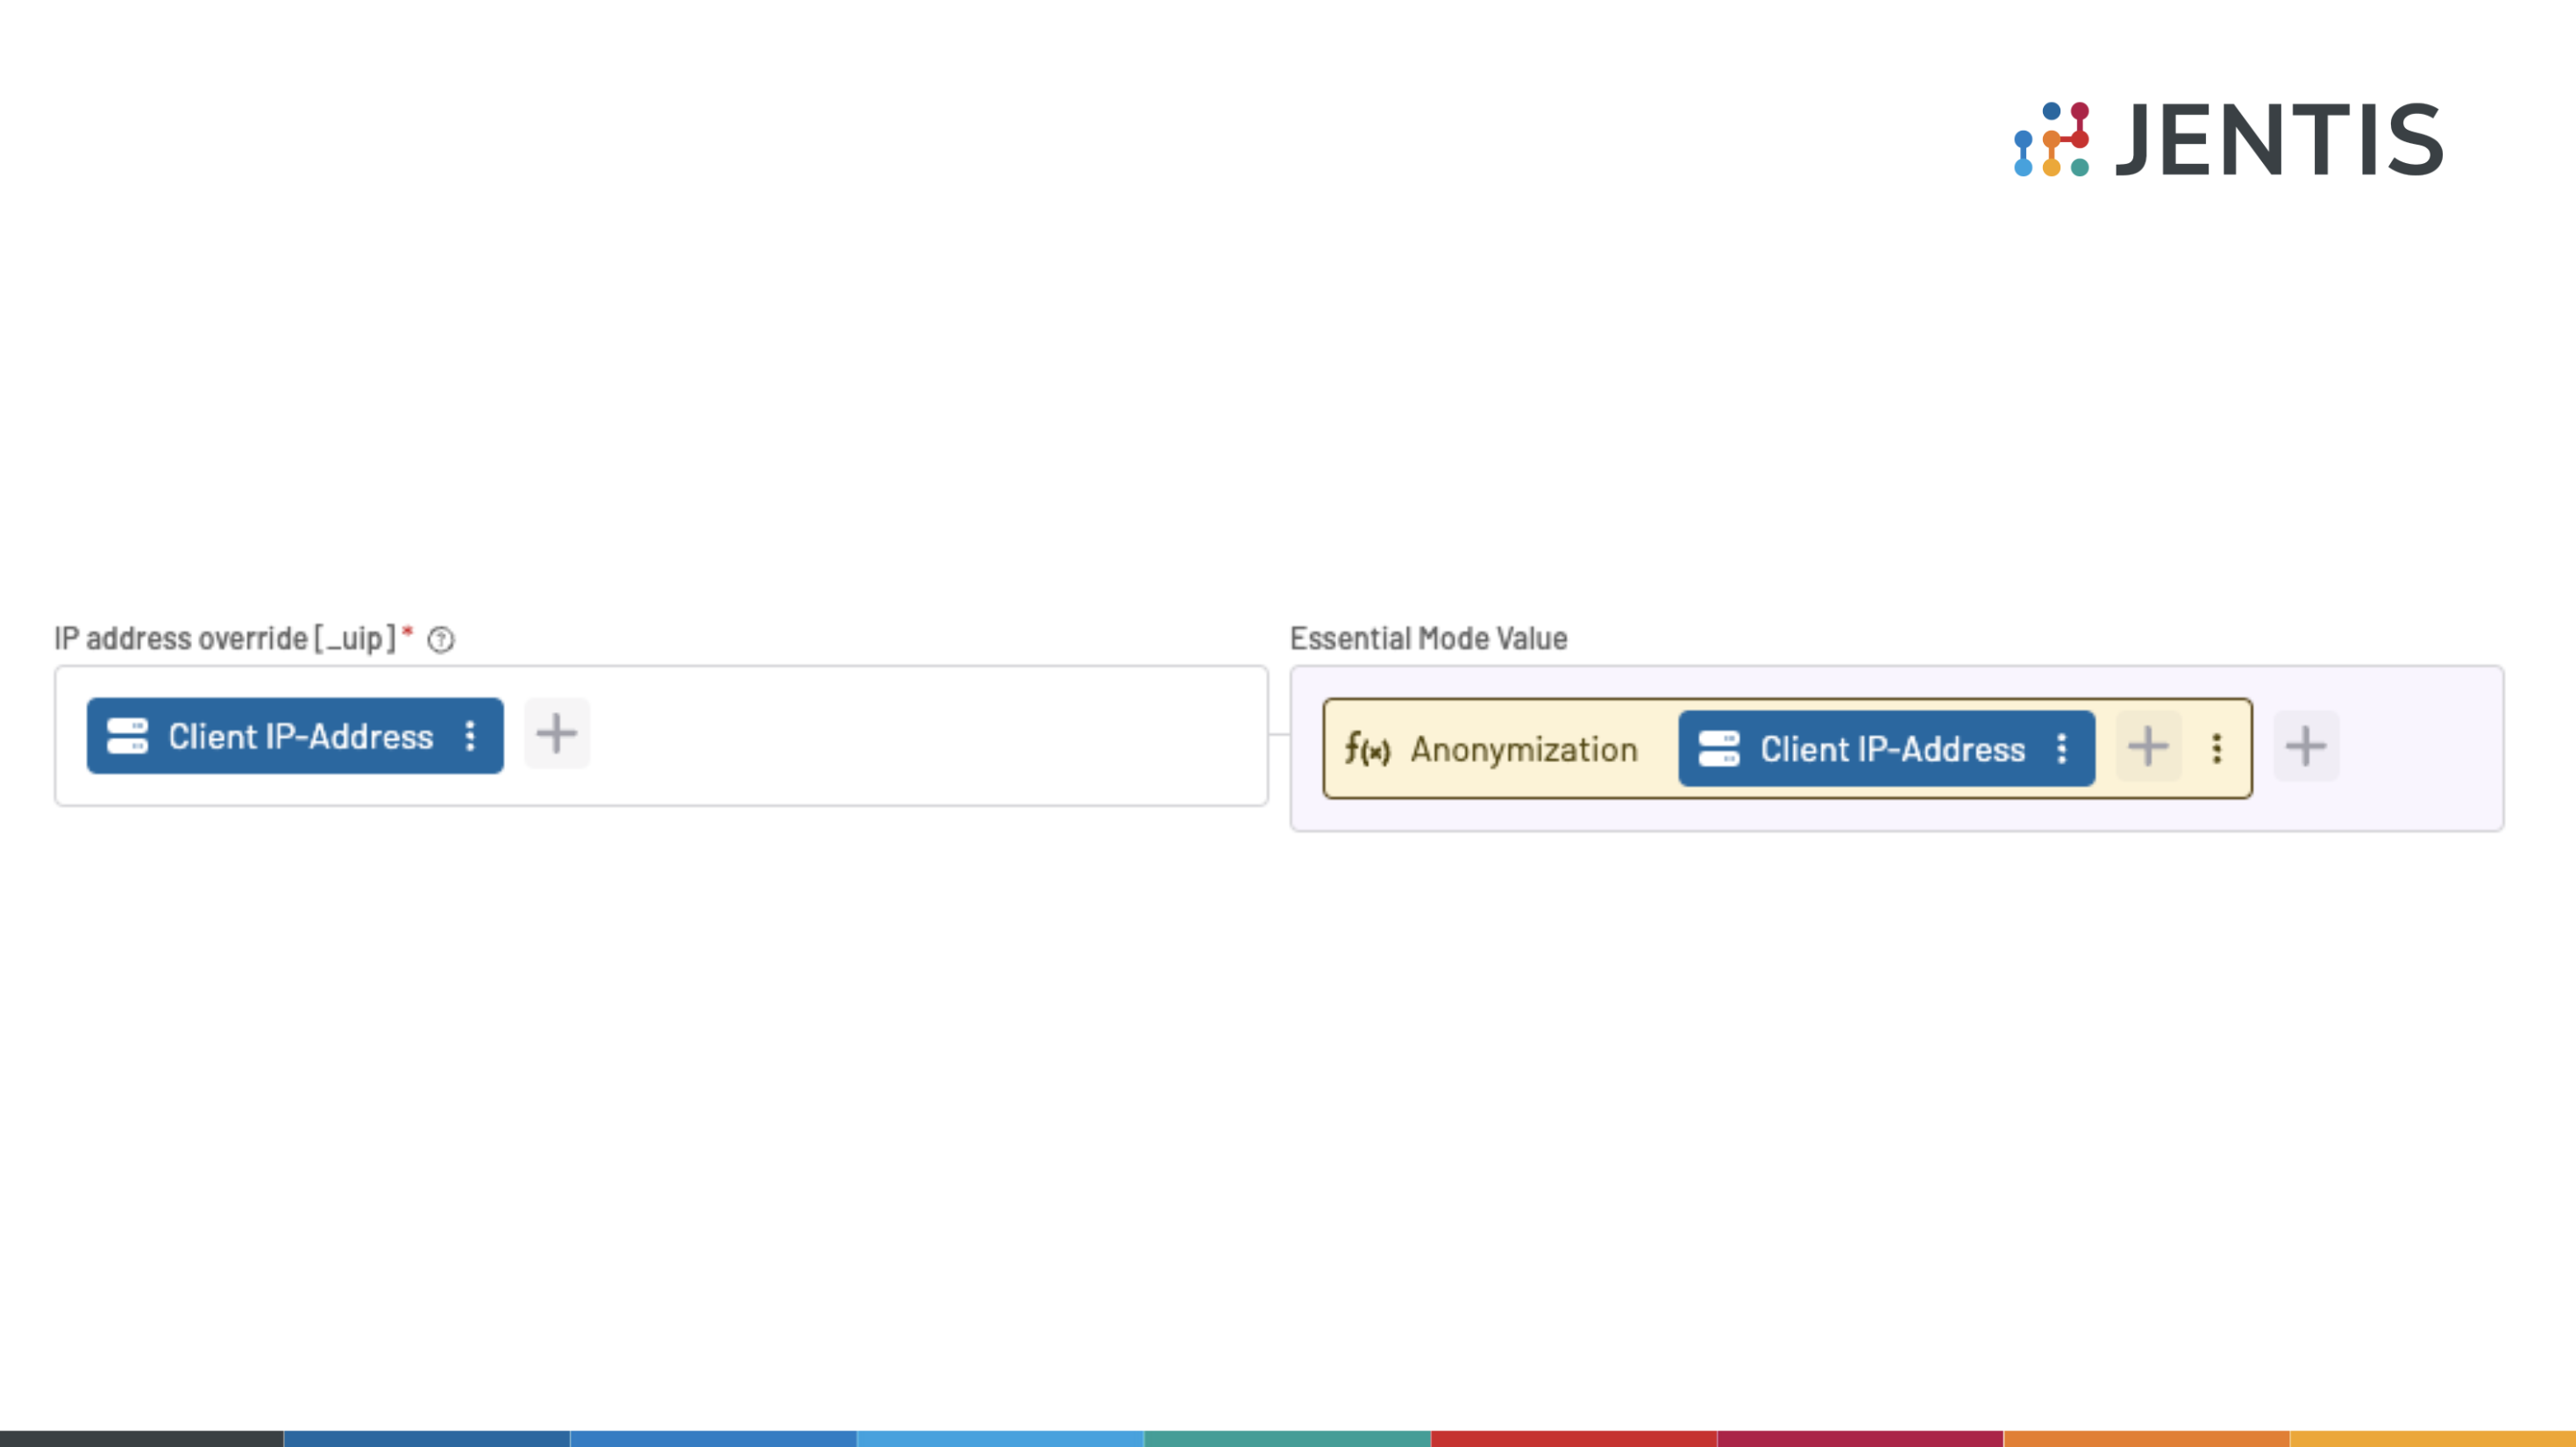Add argument with plus inside Anonymization block
This screenshot has height=1447, width=2576.
click(x=2148, y=747)
